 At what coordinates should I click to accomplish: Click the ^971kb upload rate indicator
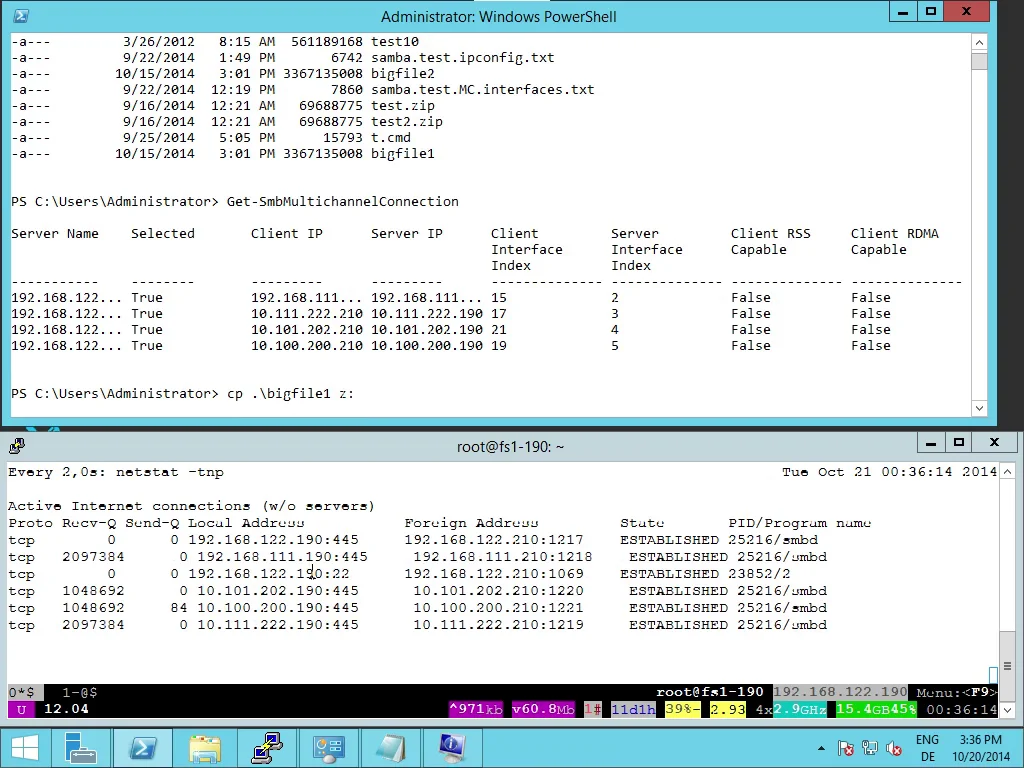pyautogui.click(x=476, y=709)
